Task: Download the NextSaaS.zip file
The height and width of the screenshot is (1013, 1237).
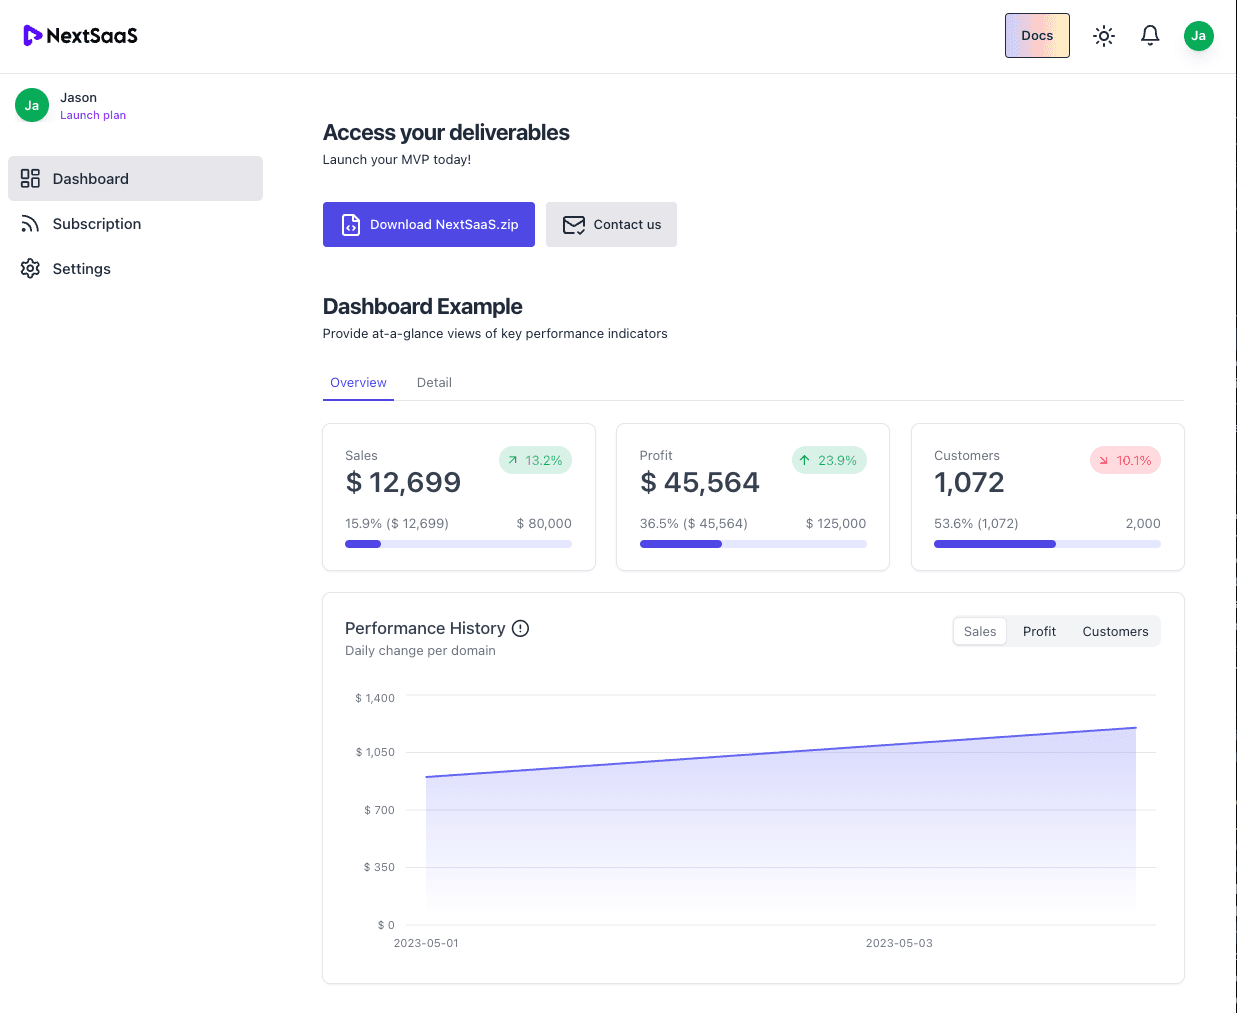Action: pyautogui.click(x=428, y=225)
